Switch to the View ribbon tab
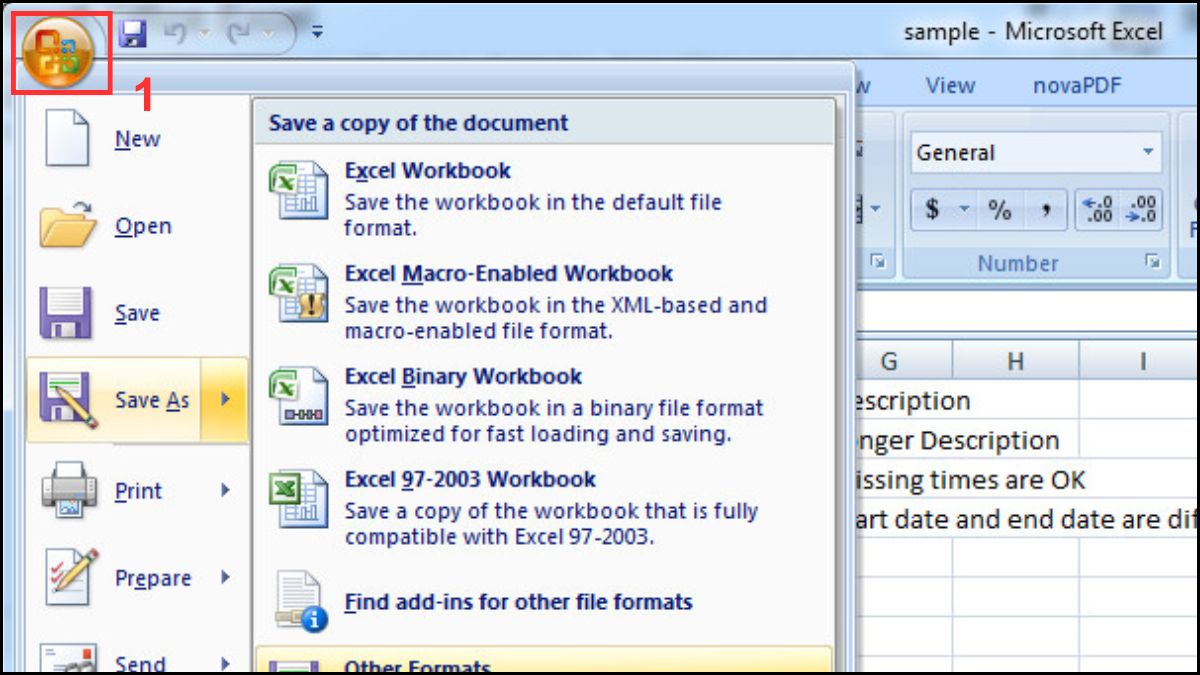The image size is (1200, 675). point(949,85)
